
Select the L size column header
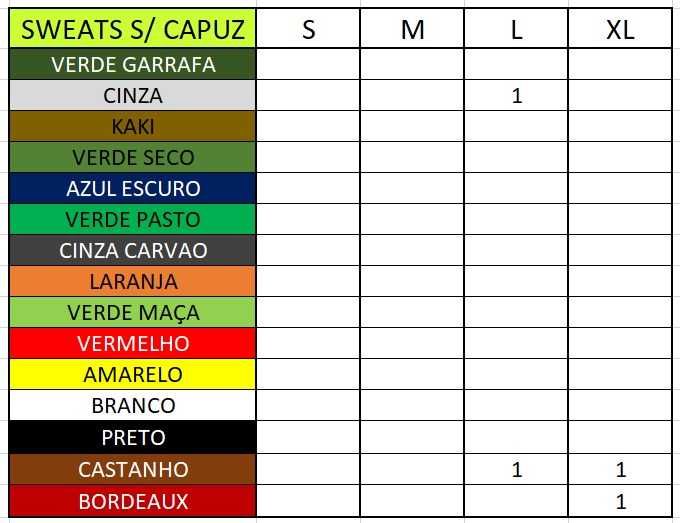pos(516,29)
